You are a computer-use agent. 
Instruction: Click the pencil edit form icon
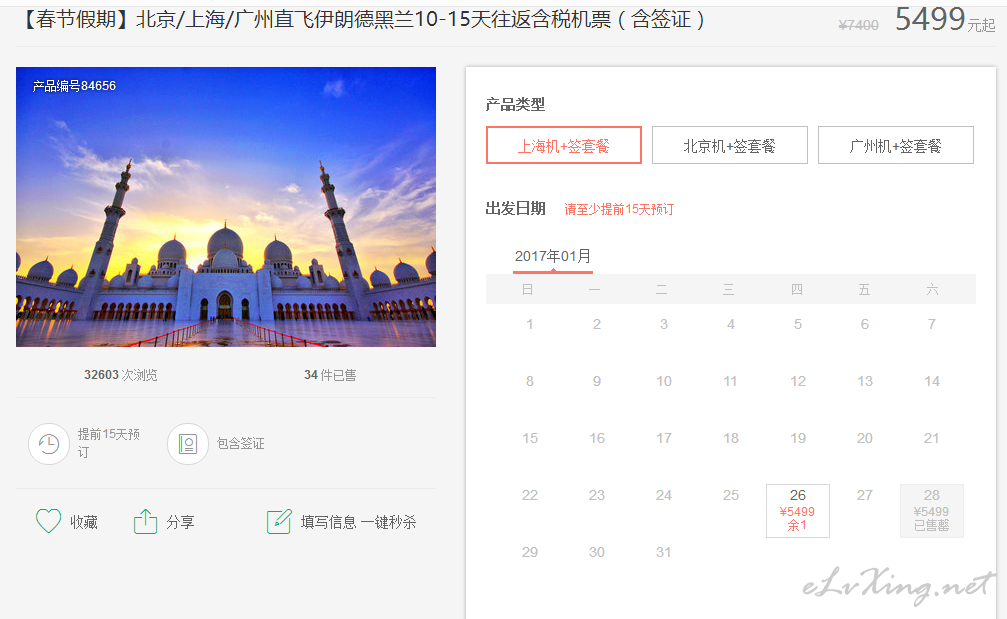[x=279, y=521]
